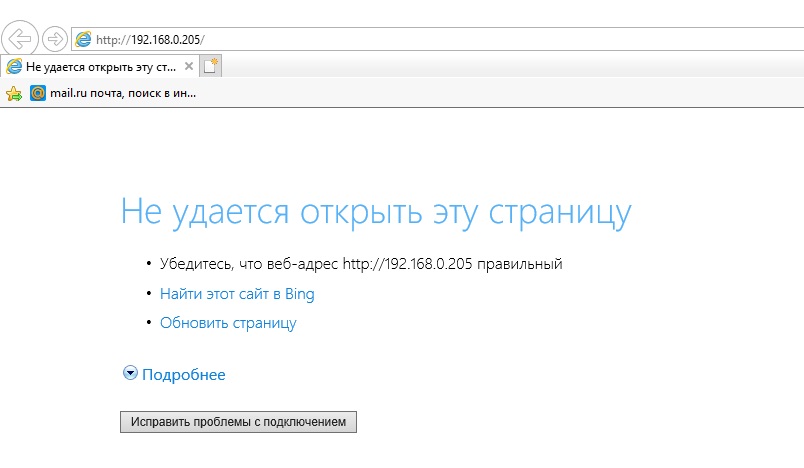Click the browser Back arrow button
Viewport: 804px width, 468px height.
click(21, 39)
